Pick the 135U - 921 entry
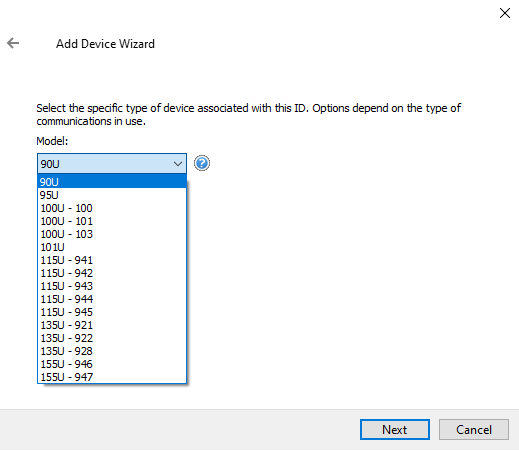 click(x=112, y=325)
